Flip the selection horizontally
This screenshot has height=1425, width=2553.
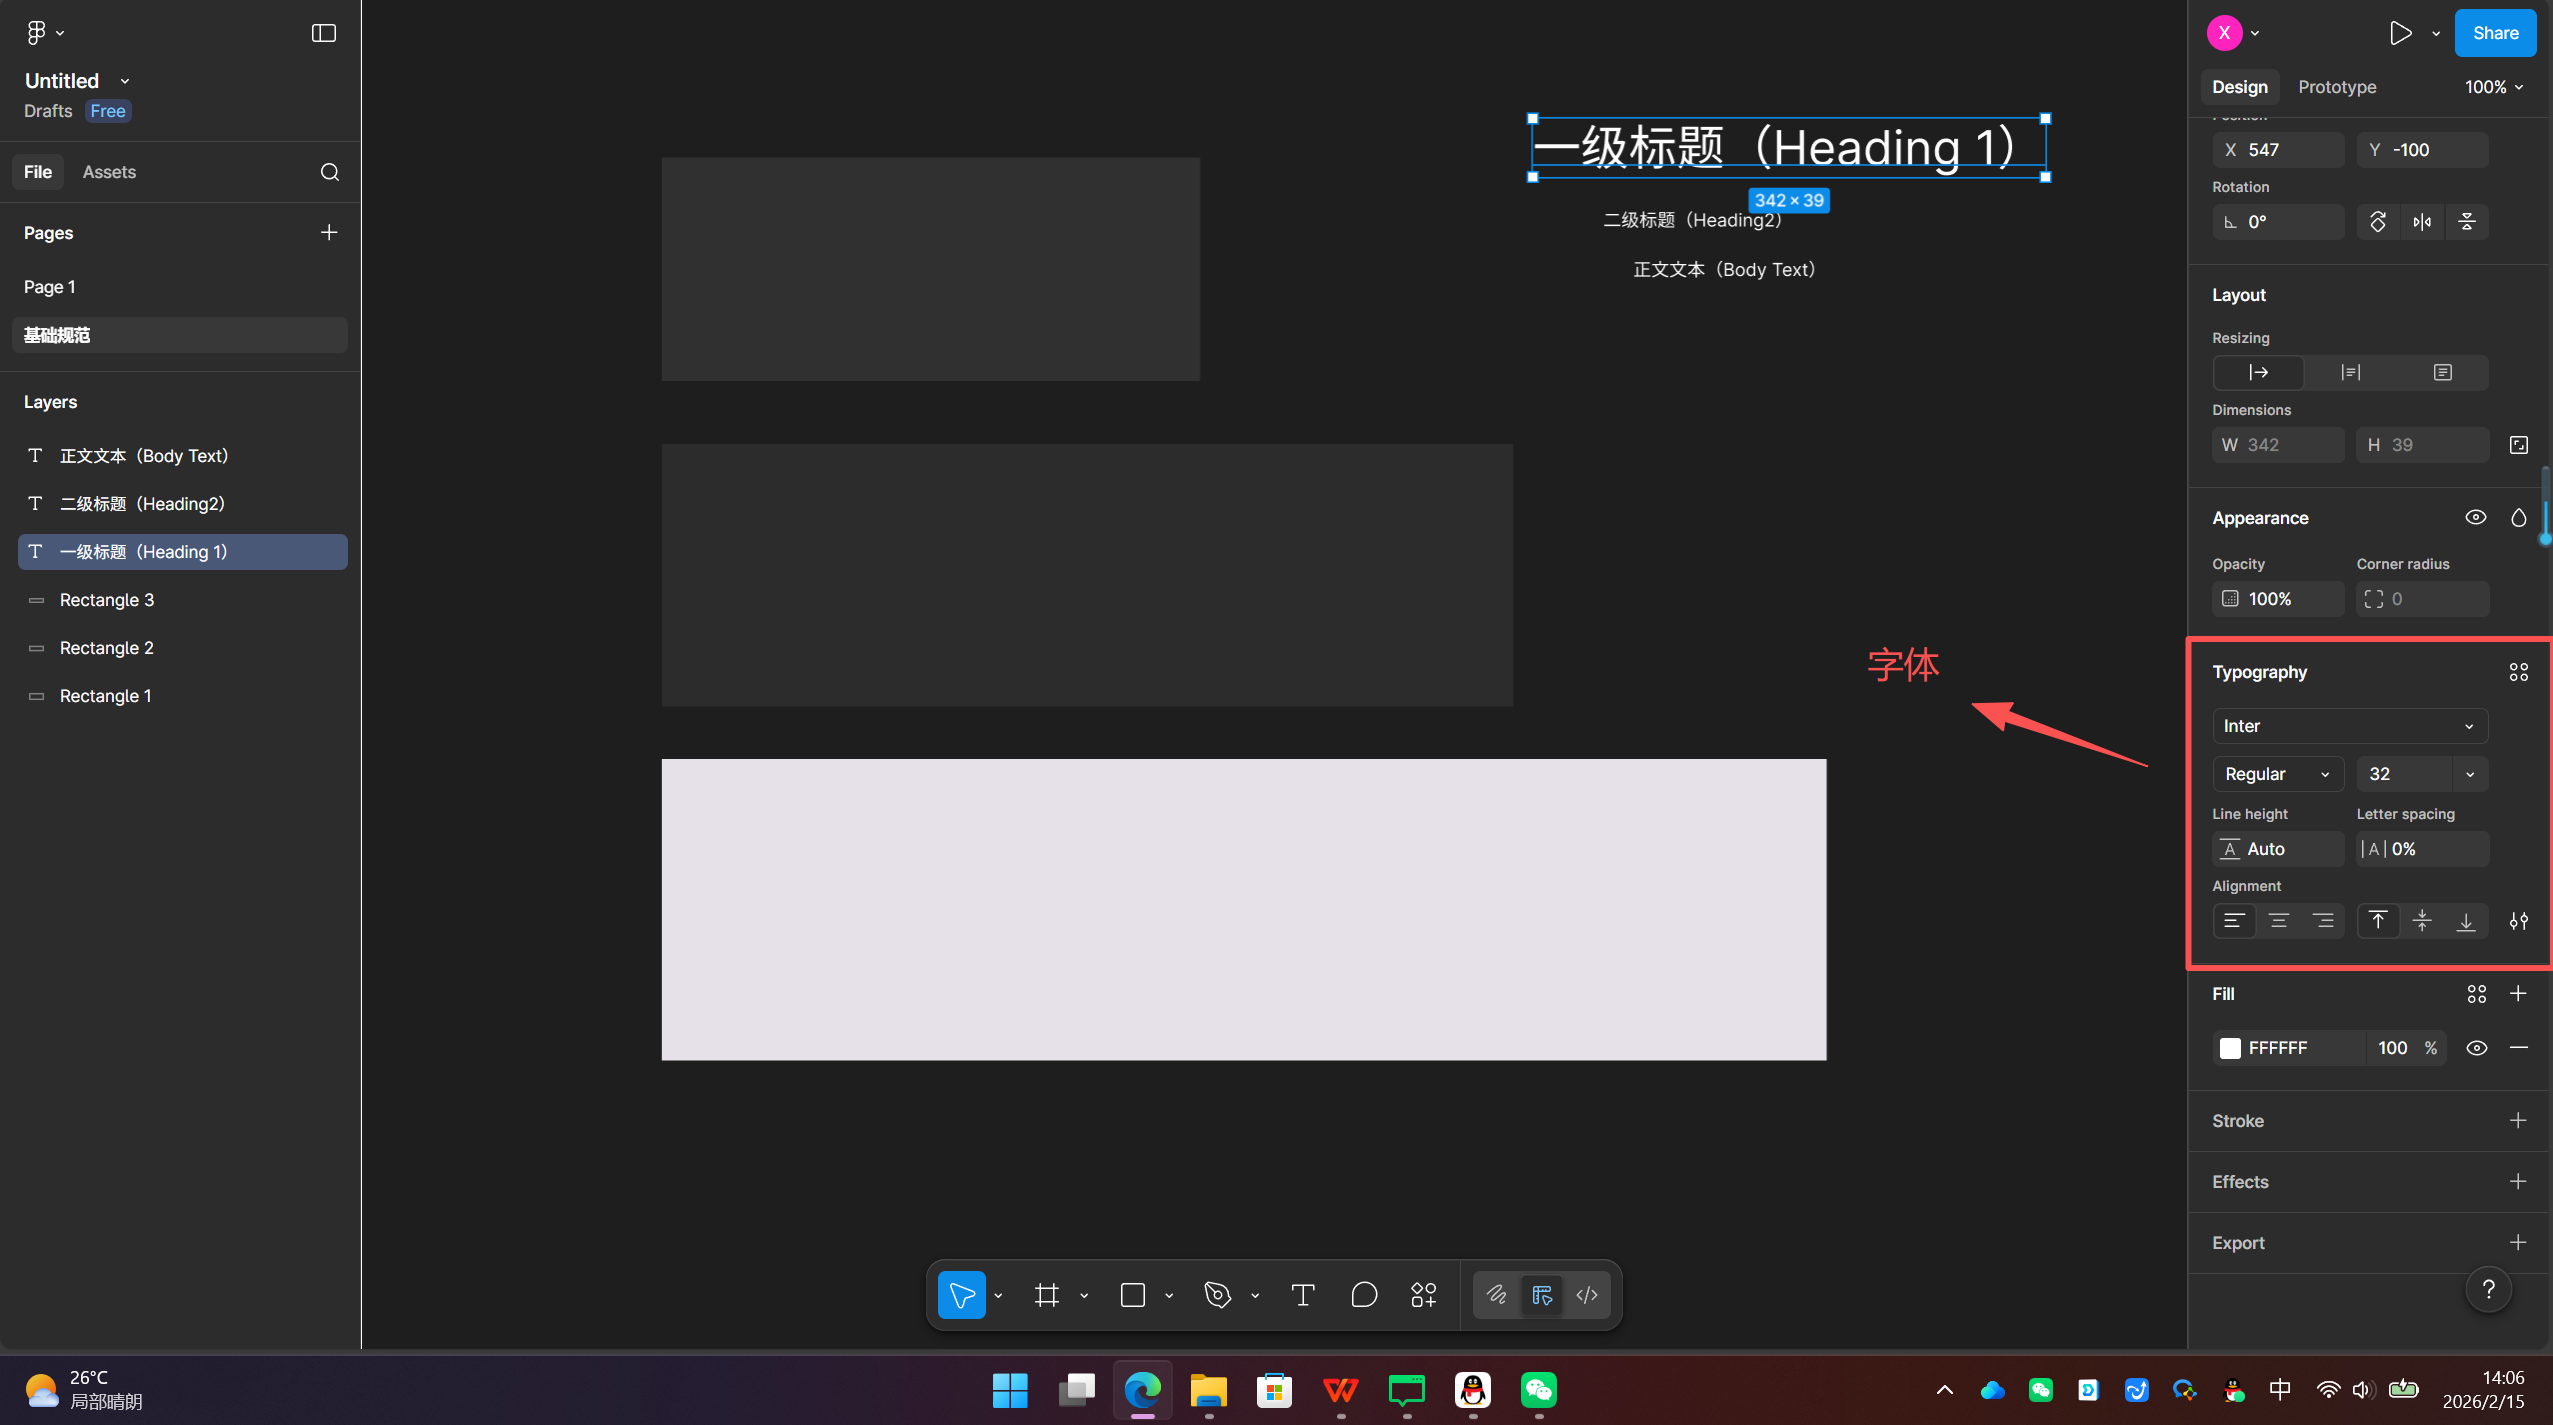(2422, 221)
